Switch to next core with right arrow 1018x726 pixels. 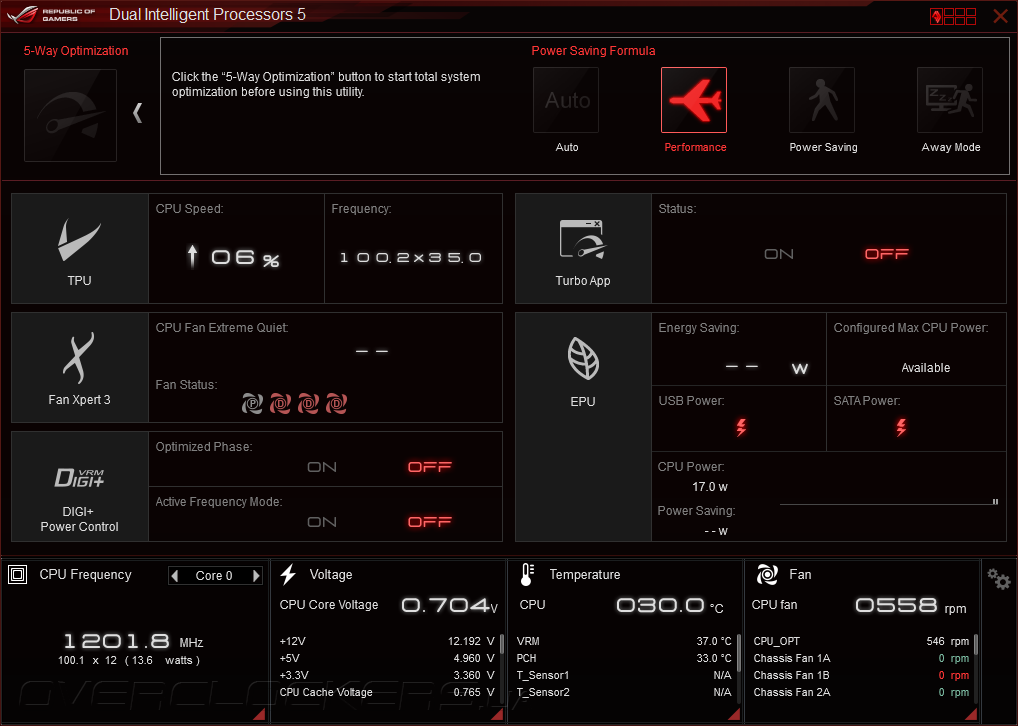click(x=256, y=575)
